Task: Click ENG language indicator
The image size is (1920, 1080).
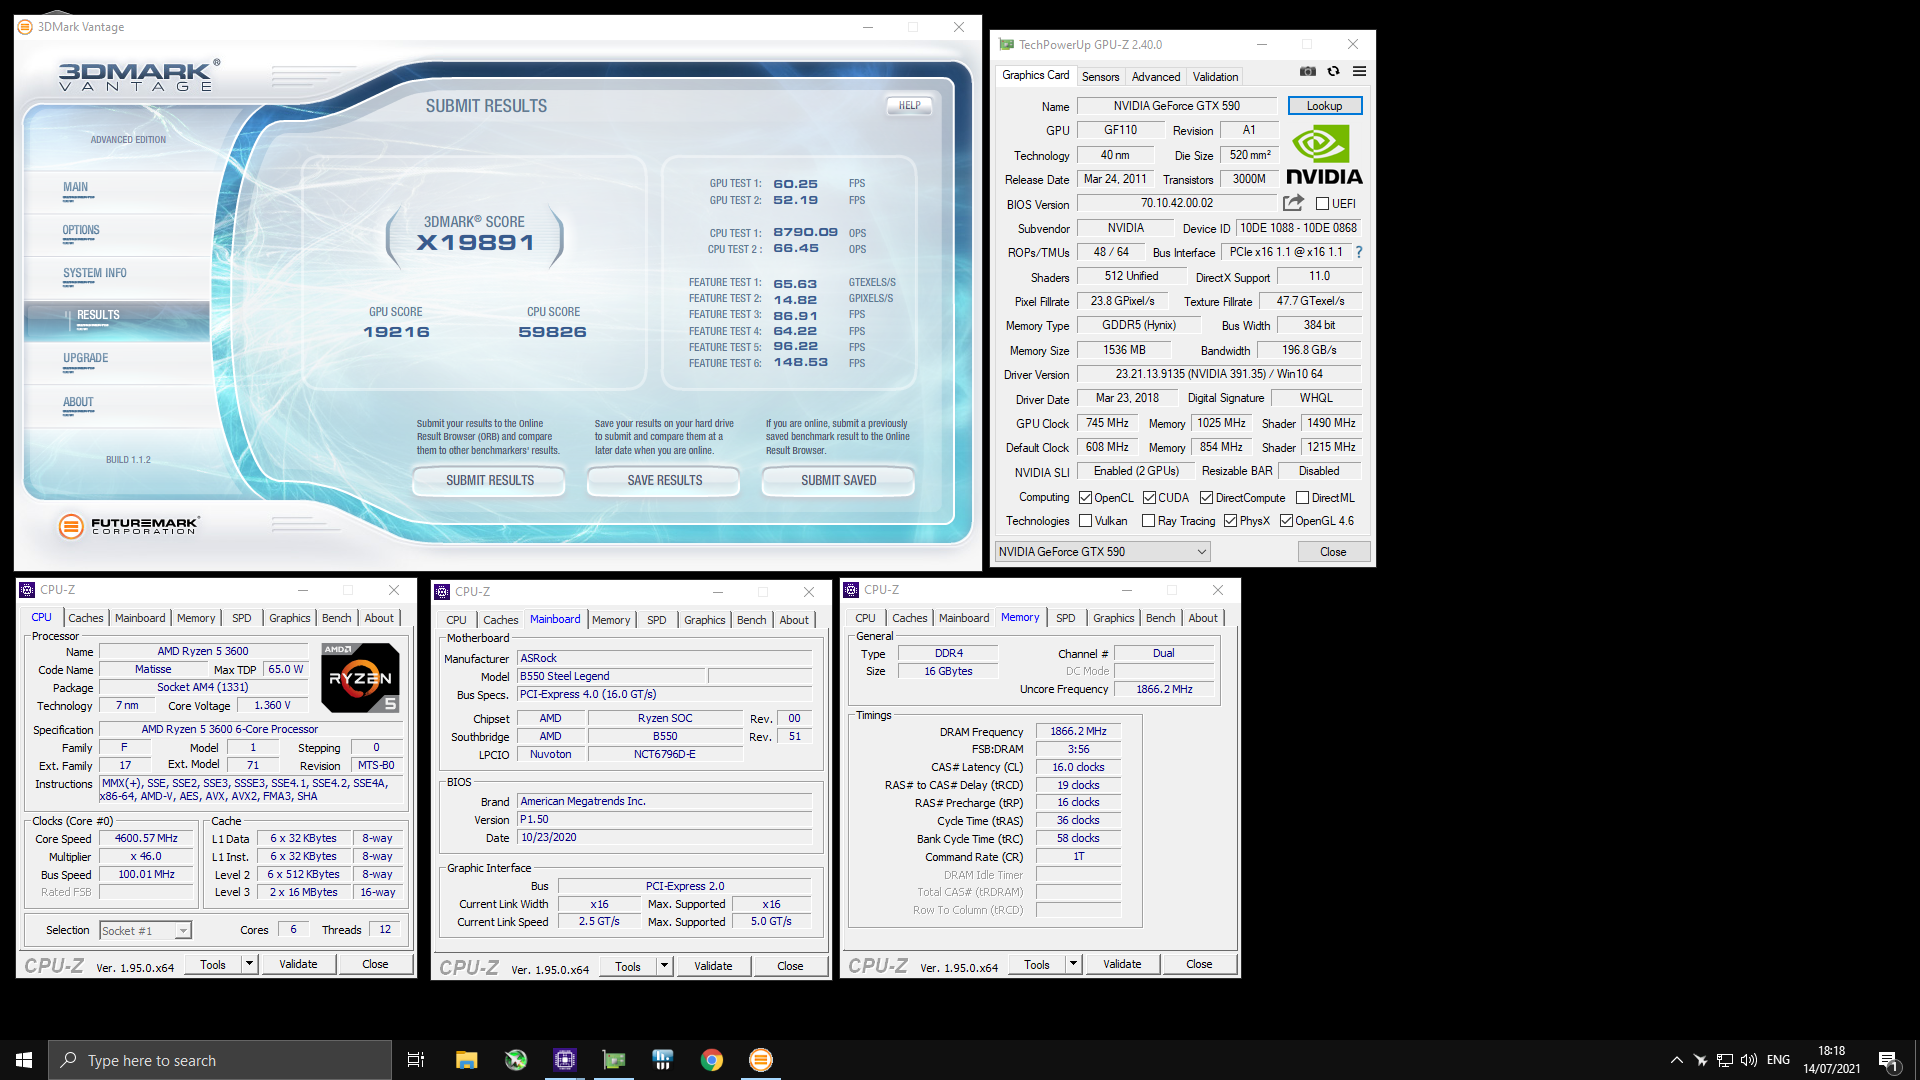Action: coord(1778,1060)
